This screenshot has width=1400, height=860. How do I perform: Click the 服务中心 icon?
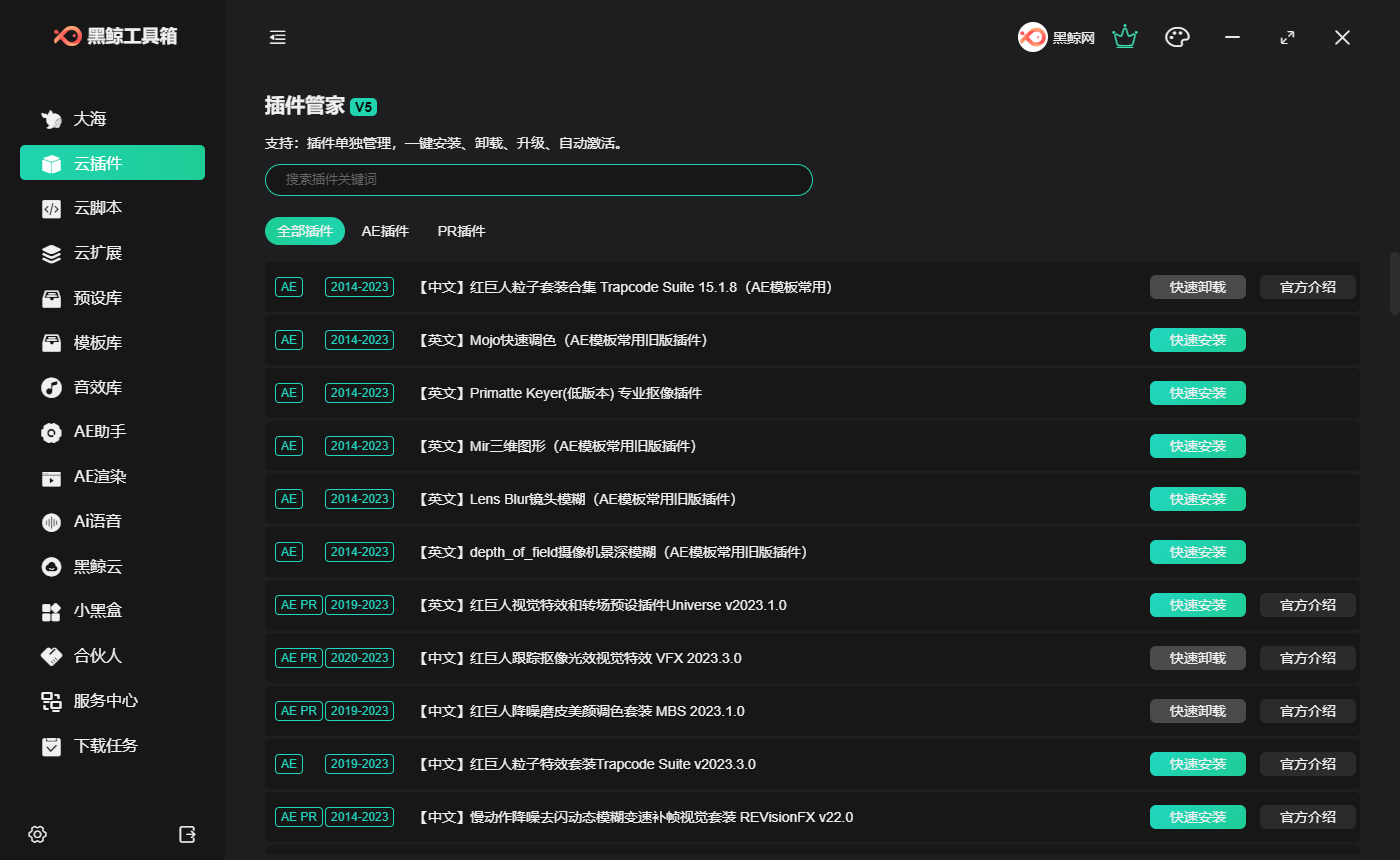click(51, 701)
